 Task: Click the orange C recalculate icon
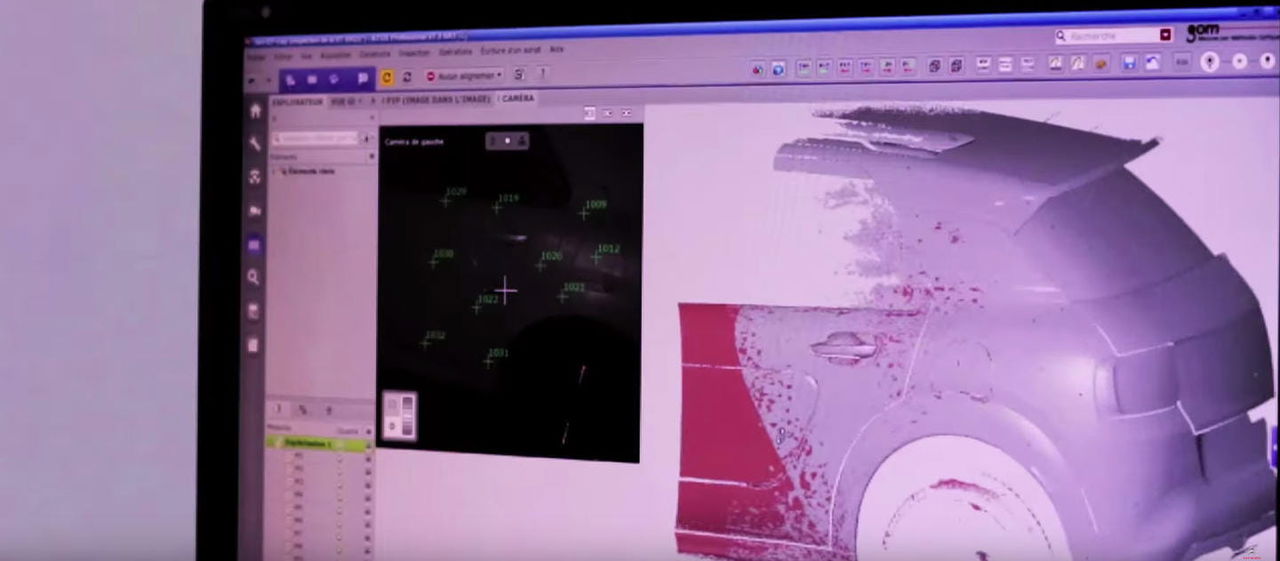388,76
